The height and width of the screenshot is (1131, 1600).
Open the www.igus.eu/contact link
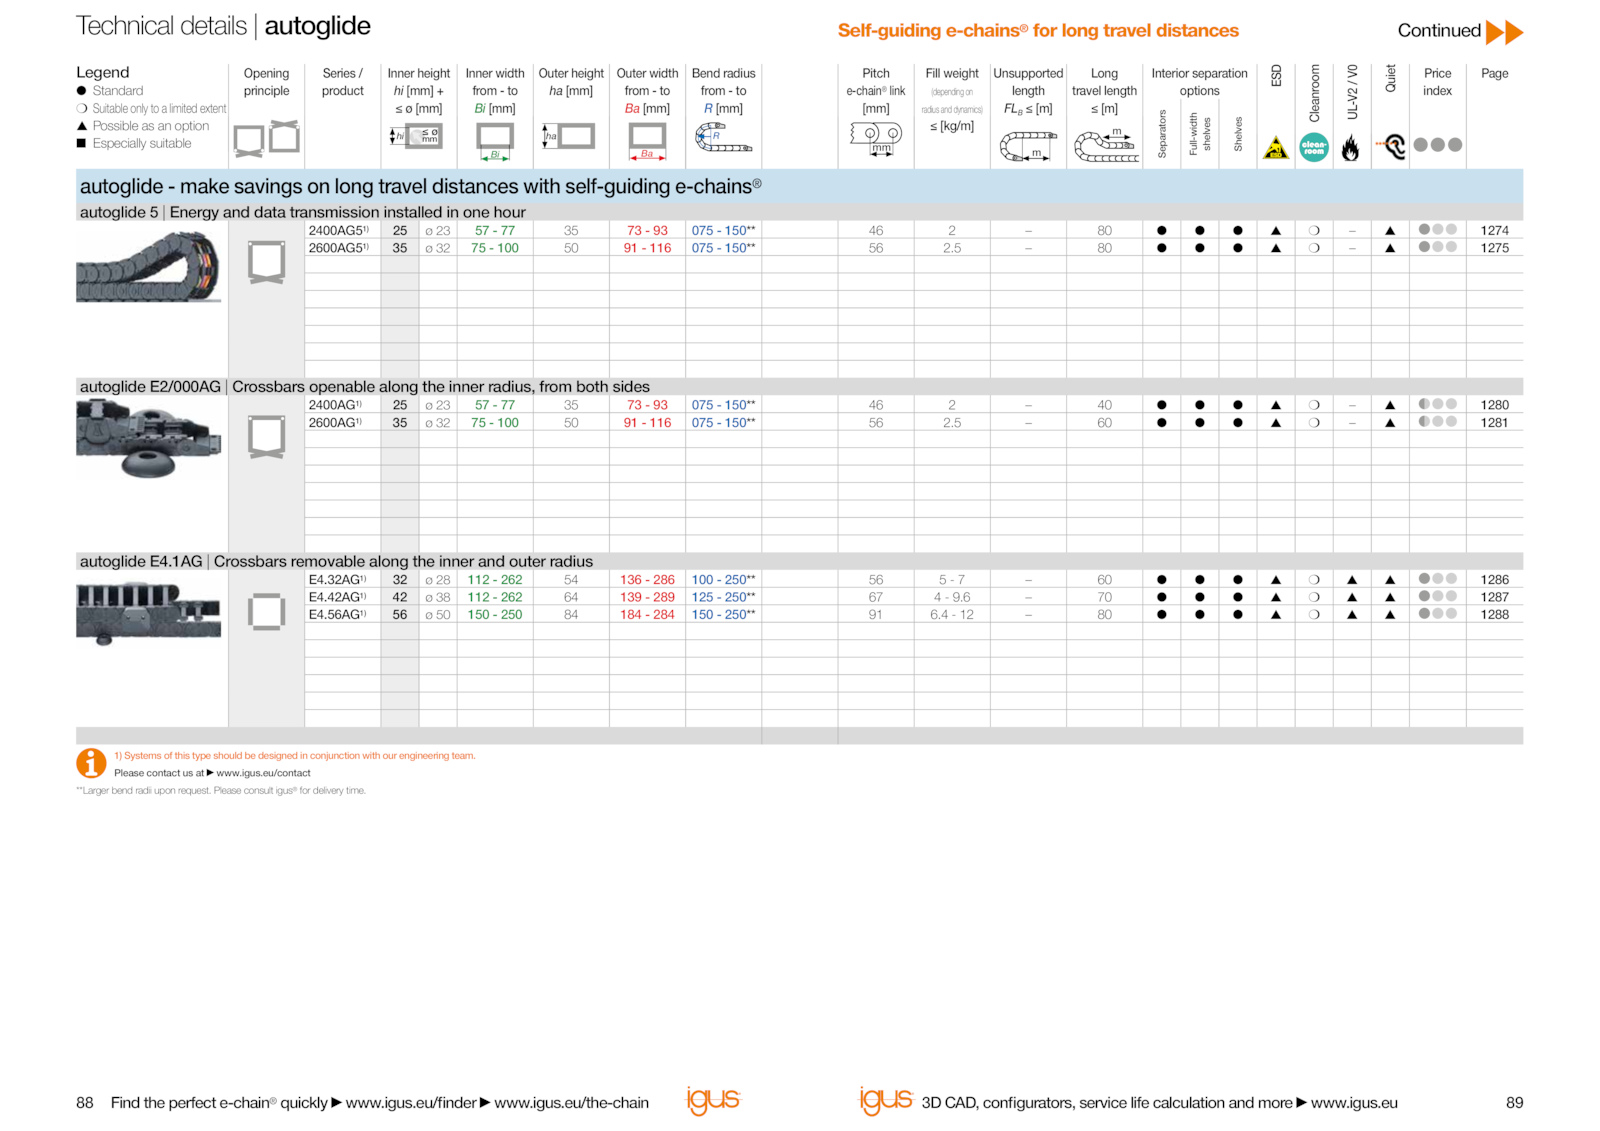click(x=263, y=773)
